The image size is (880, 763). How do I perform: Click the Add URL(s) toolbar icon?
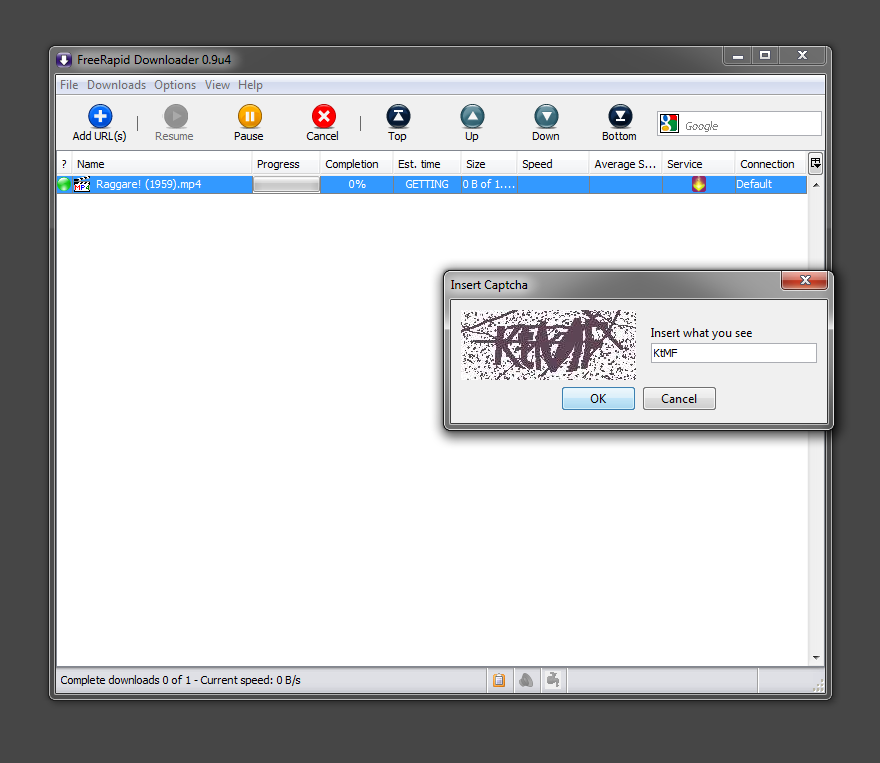point(100,116)
